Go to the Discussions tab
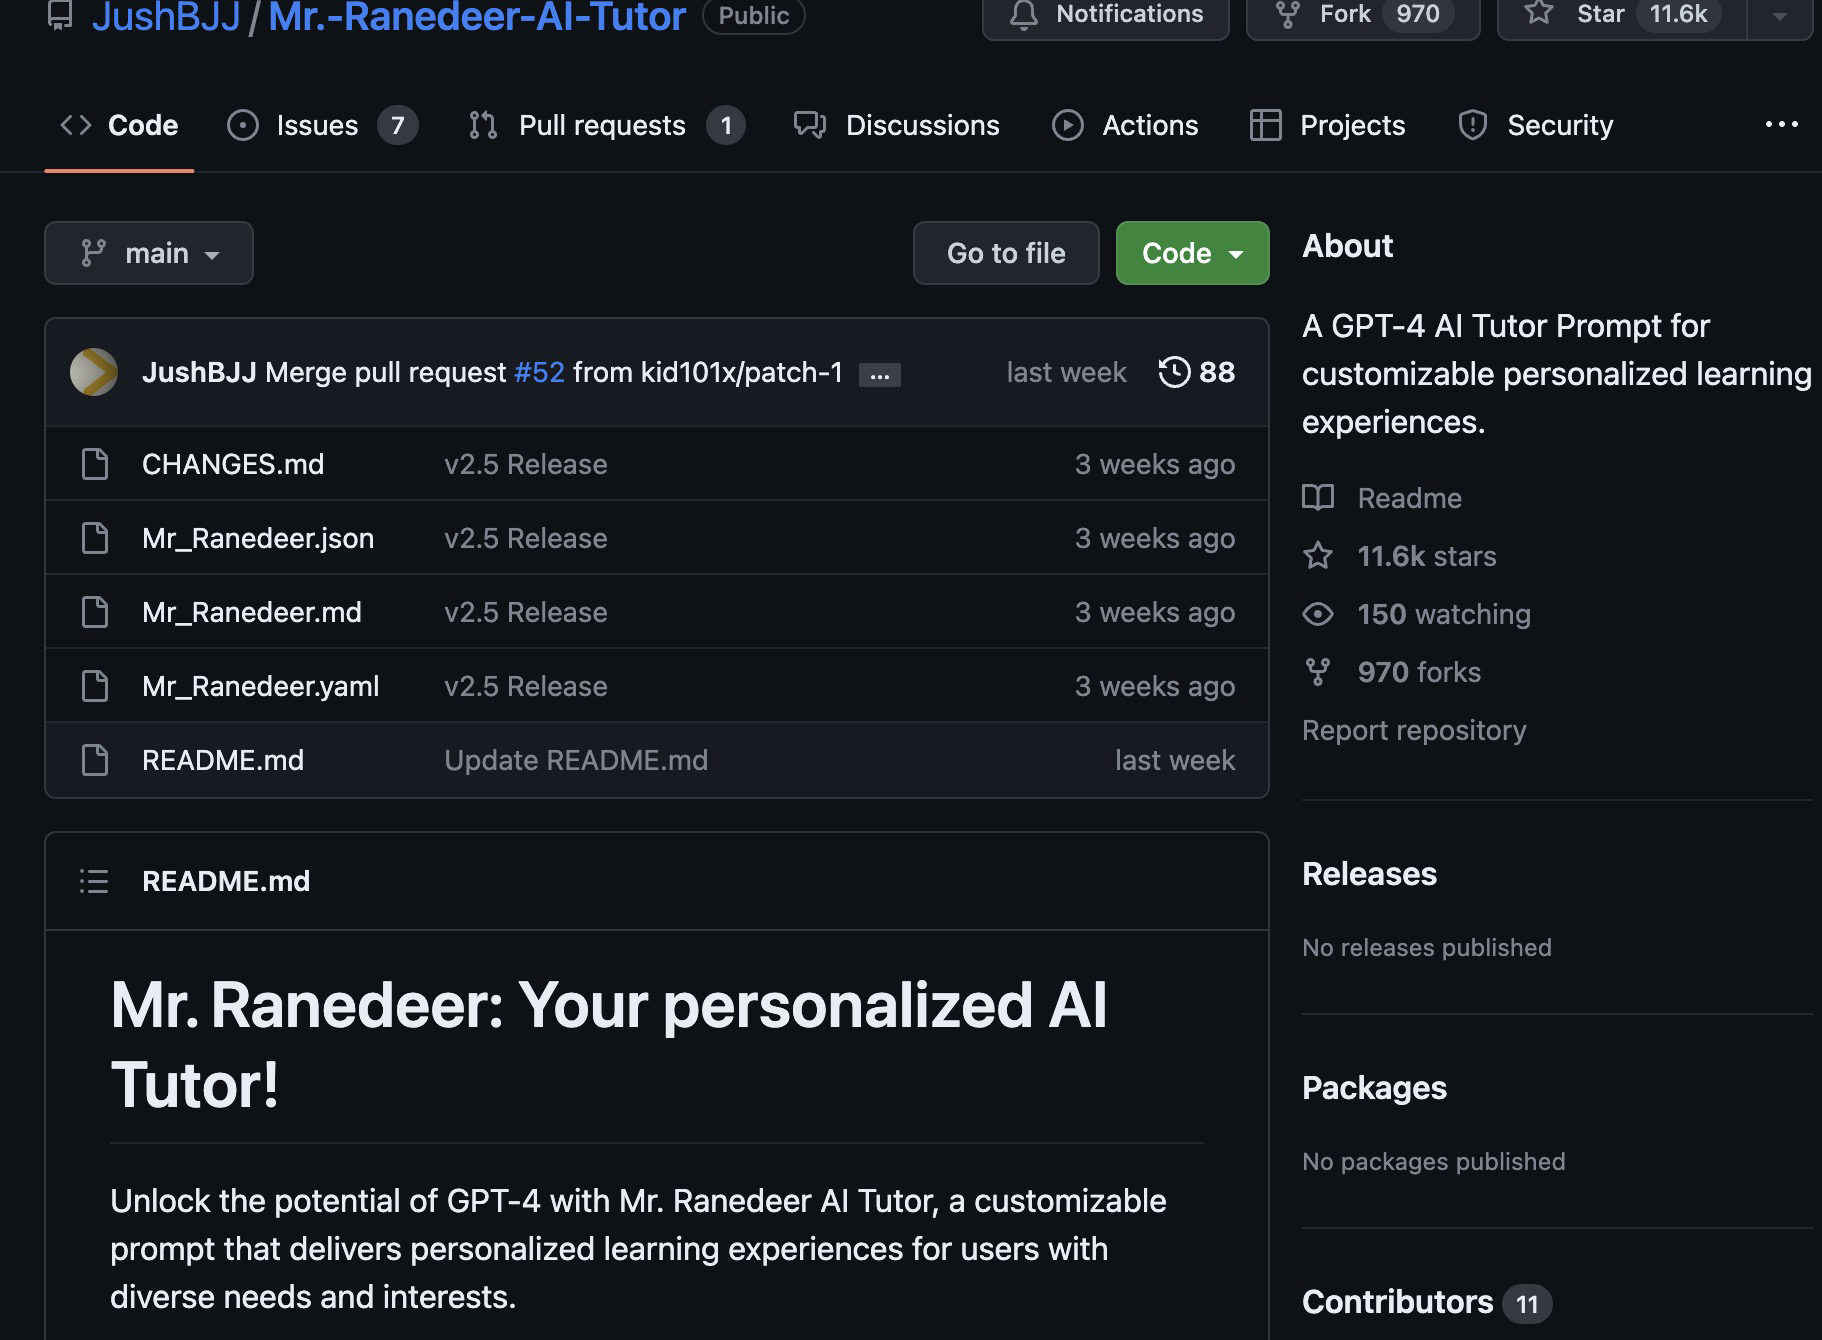 [x=896, y=125]
